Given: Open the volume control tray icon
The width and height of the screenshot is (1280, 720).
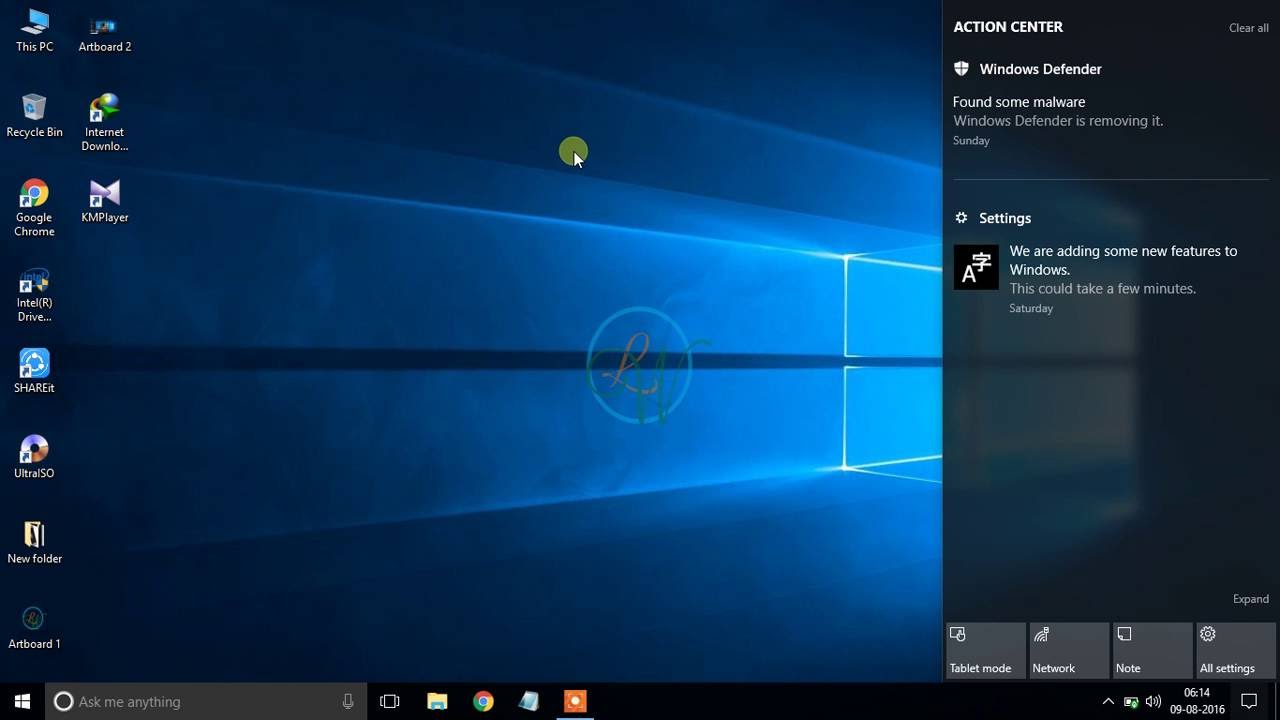Looking at the screenshot, I should click(x=1153, y=701).
